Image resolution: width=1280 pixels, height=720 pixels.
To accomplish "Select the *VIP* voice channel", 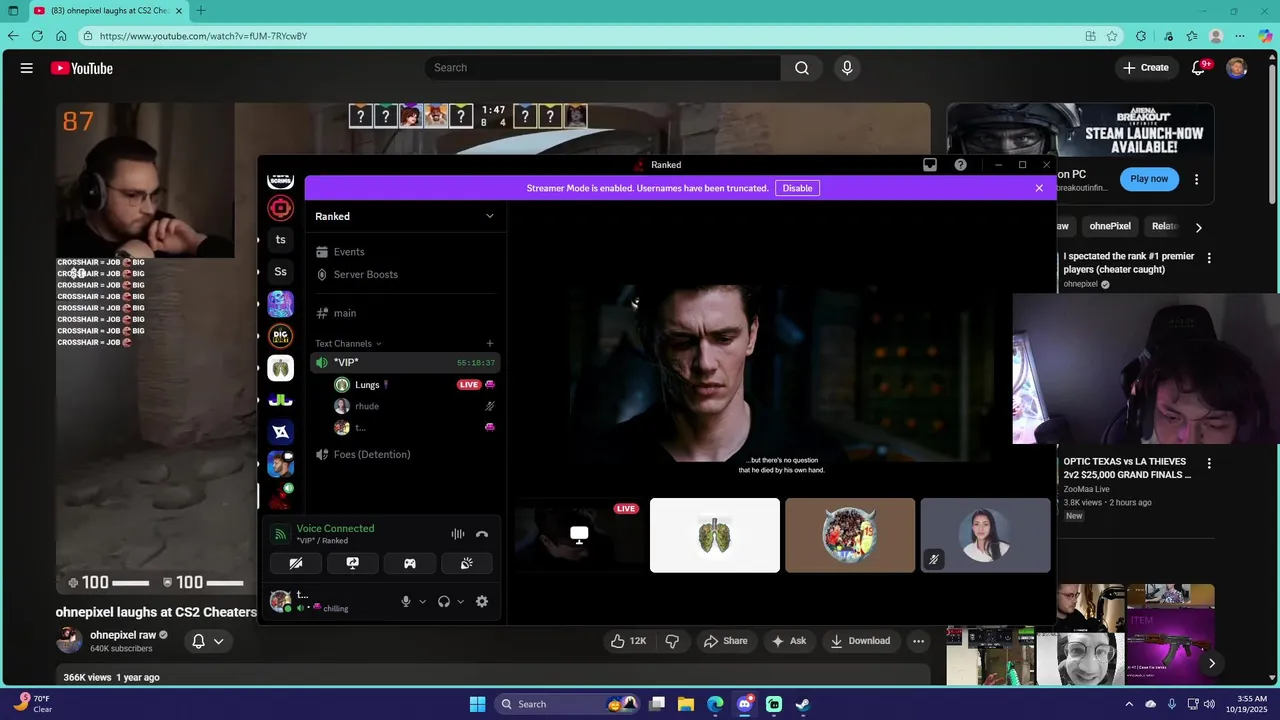I will [x=405, y=362].
